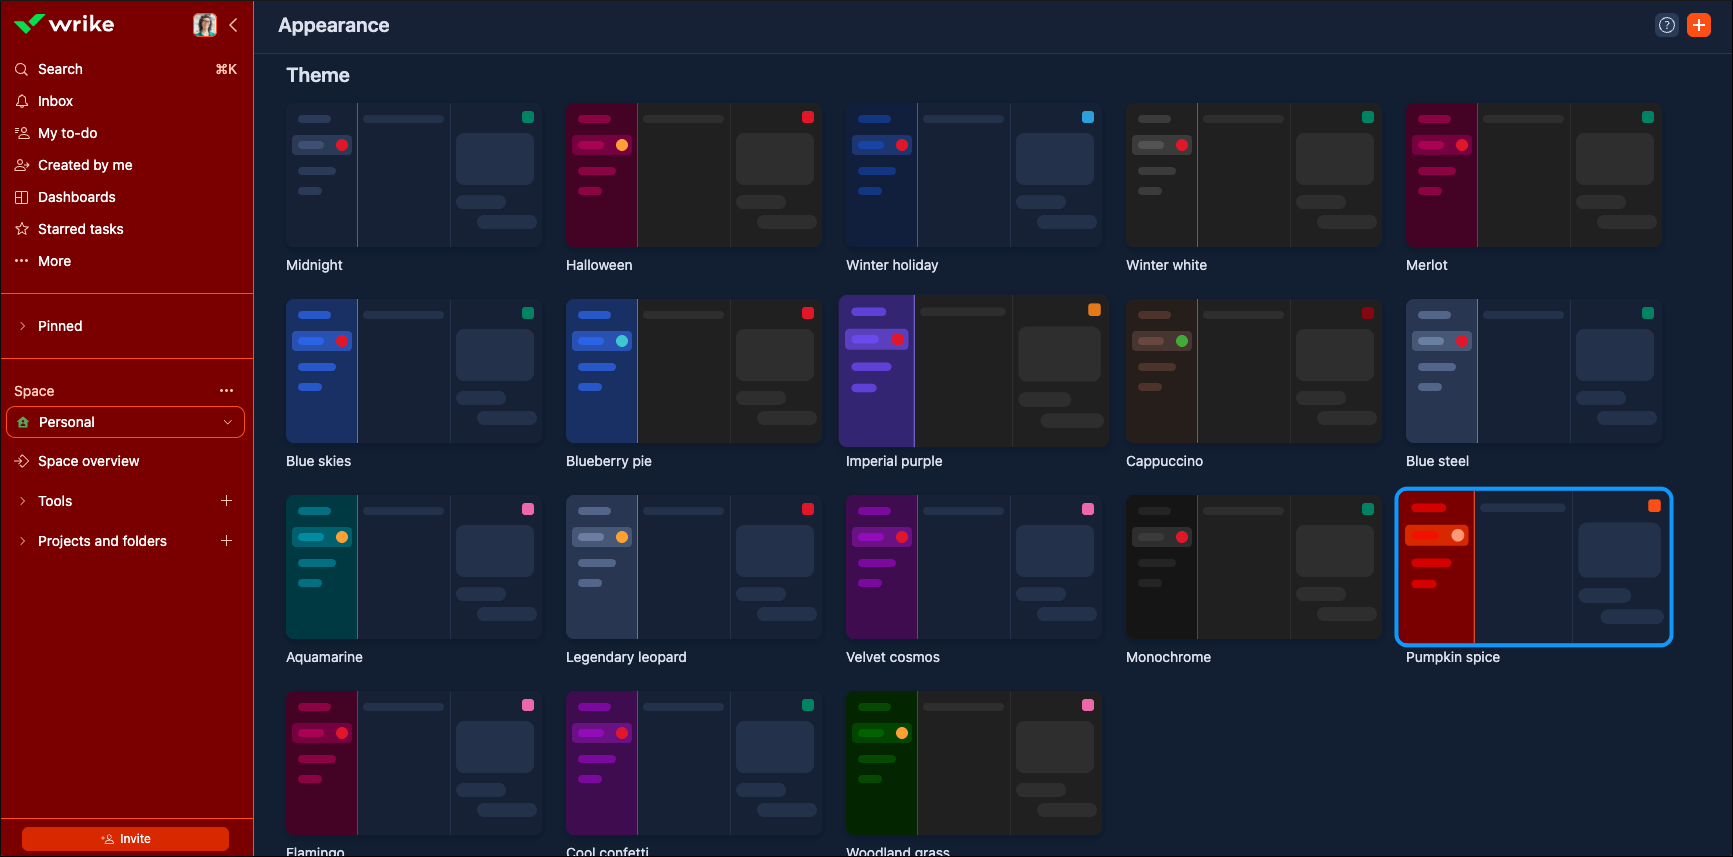1733x857 pixels.
Task: Click the Wrike logo
Action: pyautogui.click(x=64, y=24)
